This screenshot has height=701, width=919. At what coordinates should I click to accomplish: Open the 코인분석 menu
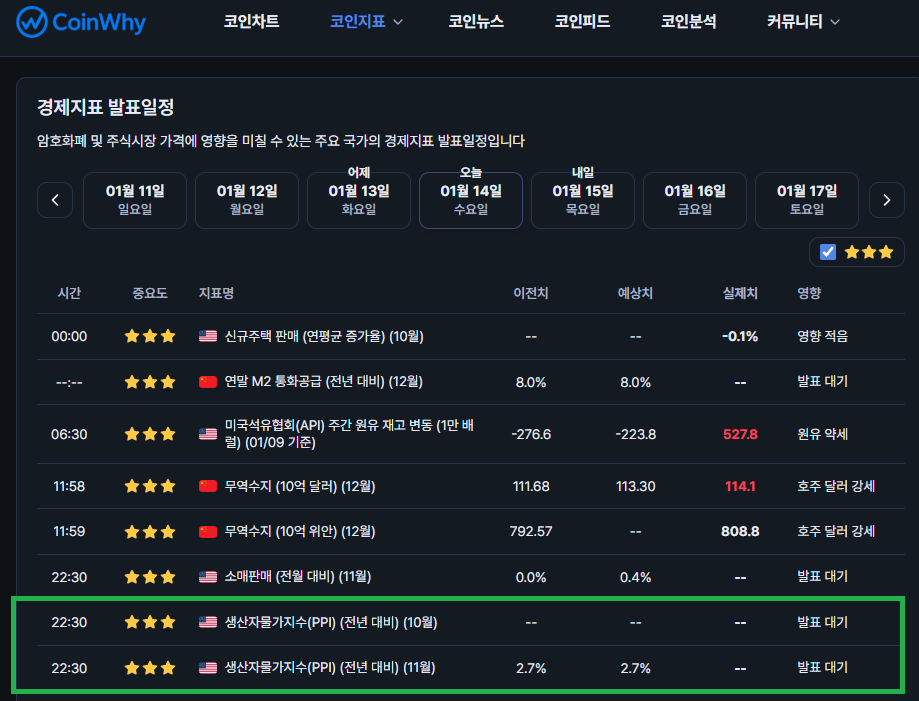(x=688, y=21)
